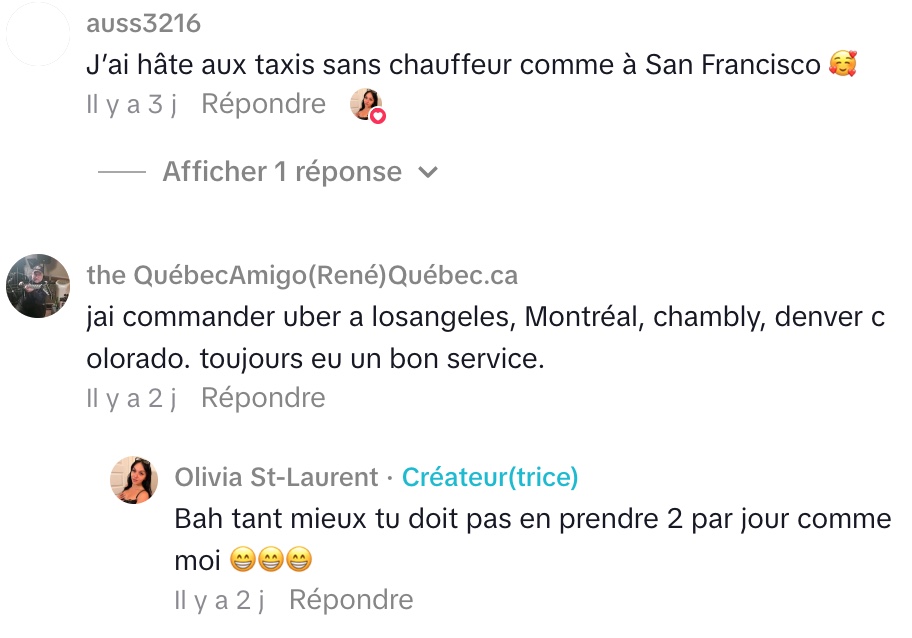Click the grinning emojis in Olivia's reply
The width and height of the screenshot is (912, 638).
pyautogui.click(x=270, y=562)
